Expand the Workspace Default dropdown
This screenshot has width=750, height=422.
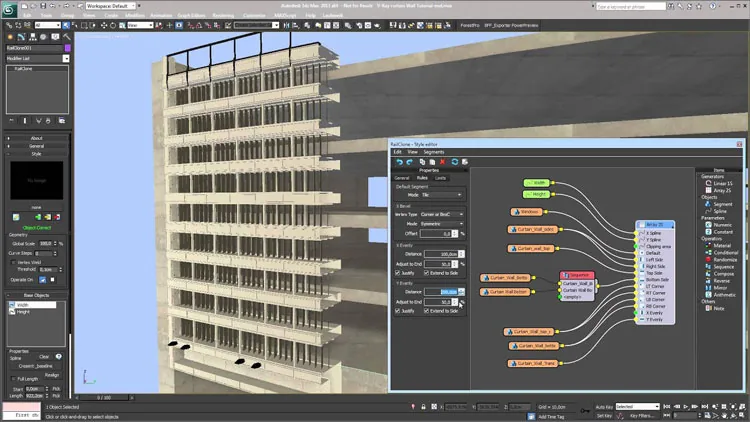[x=110, y=6]
